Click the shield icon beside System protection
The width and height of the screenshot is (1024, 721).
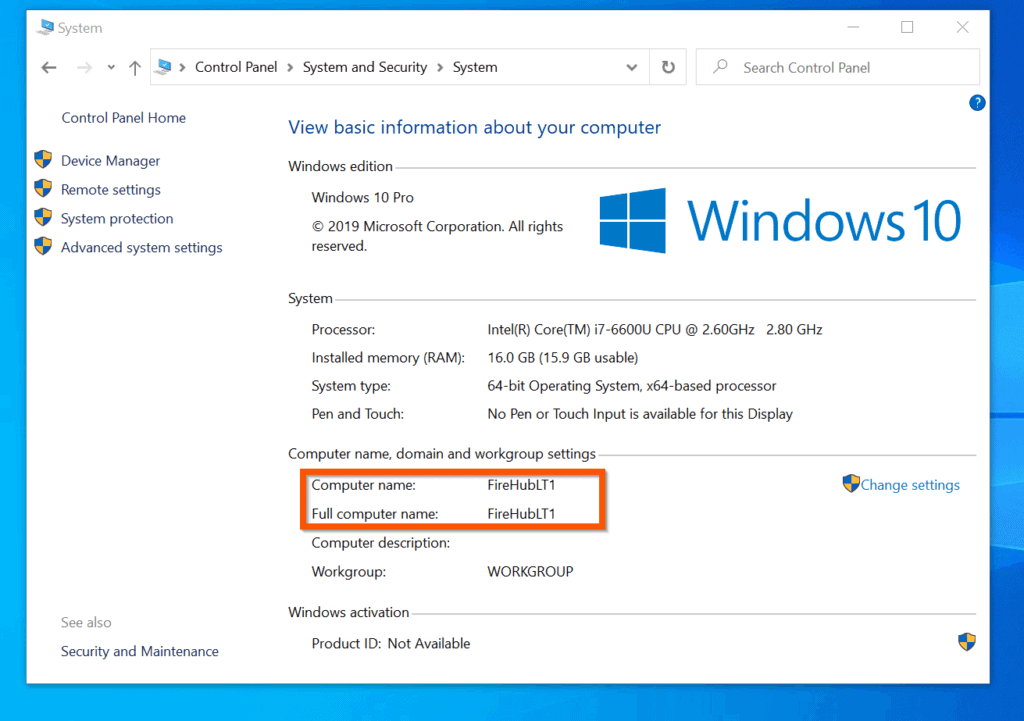click(43, 217)
